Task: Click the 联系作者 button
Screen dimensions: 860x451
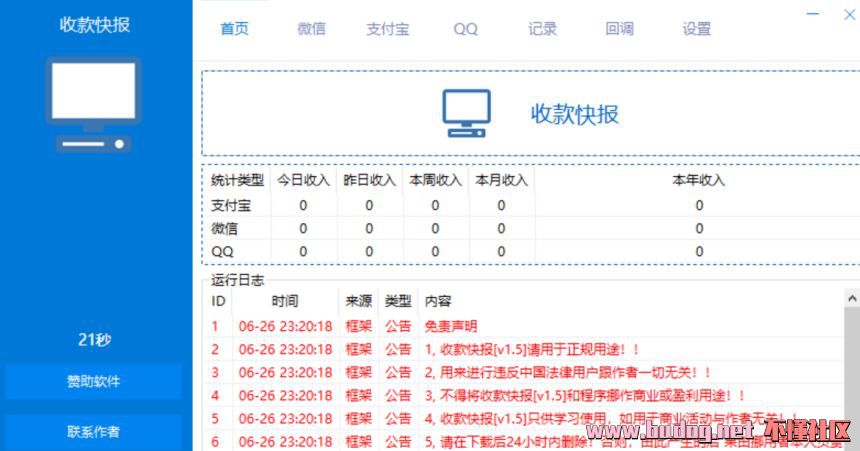Action: [x=94, y=432]
